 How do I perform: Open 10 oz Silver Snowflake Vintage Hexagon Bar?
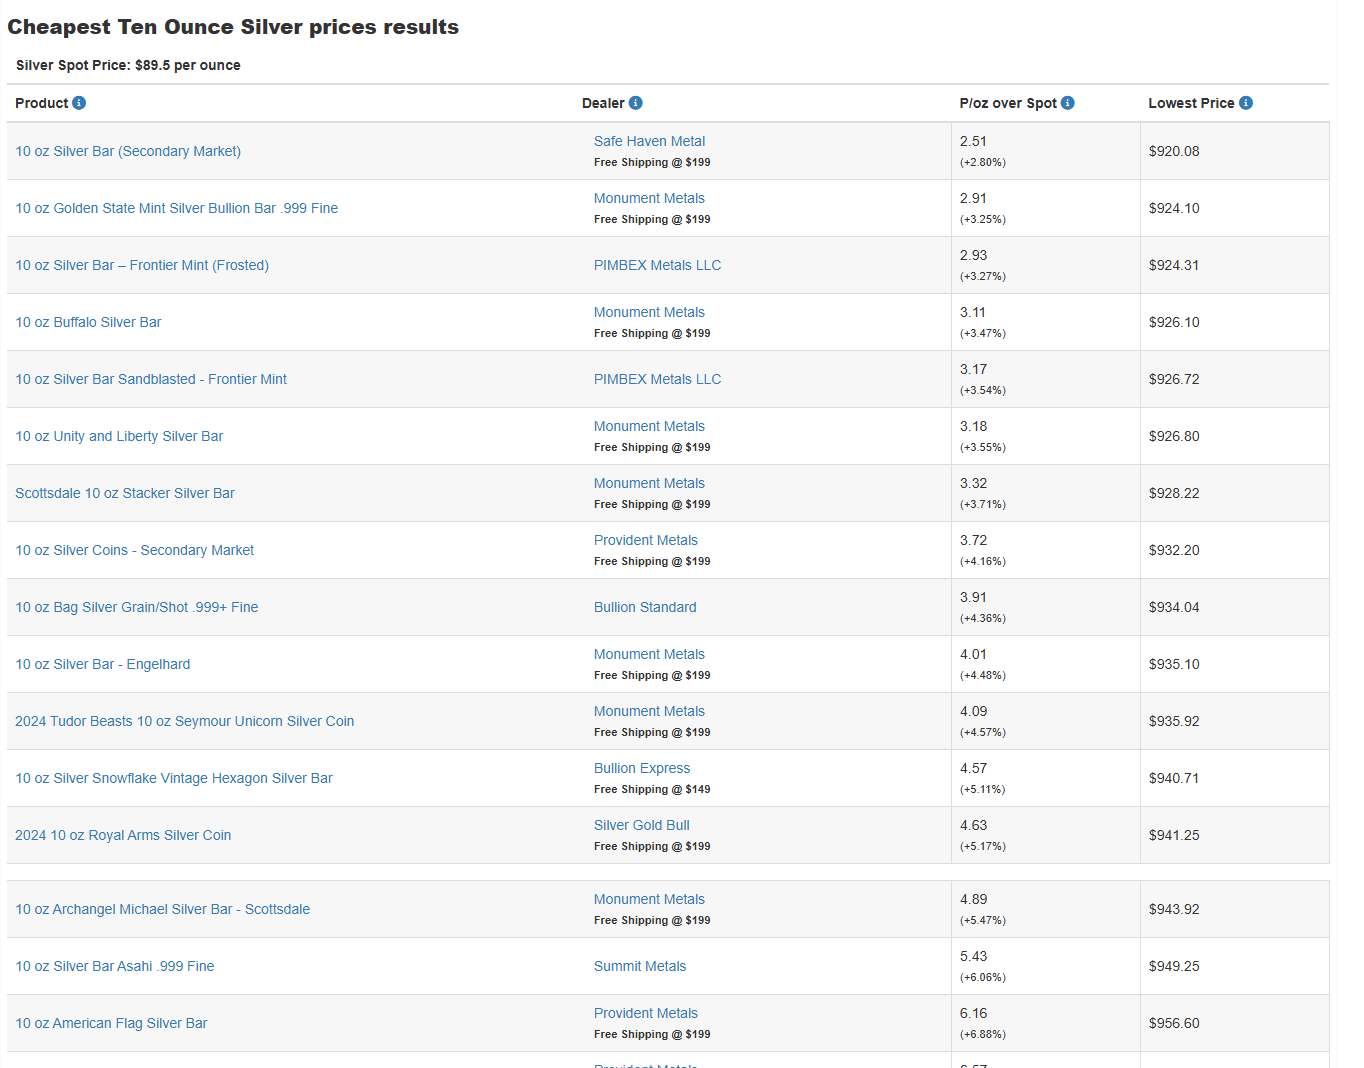click(174, 778)
